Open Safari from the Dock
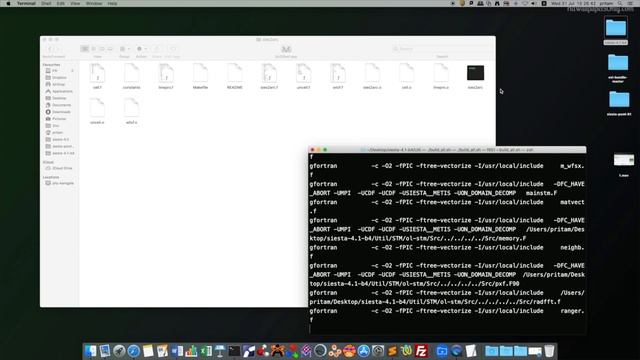Image resolution: width=640 pixels, height=360 pixels. 133,351
